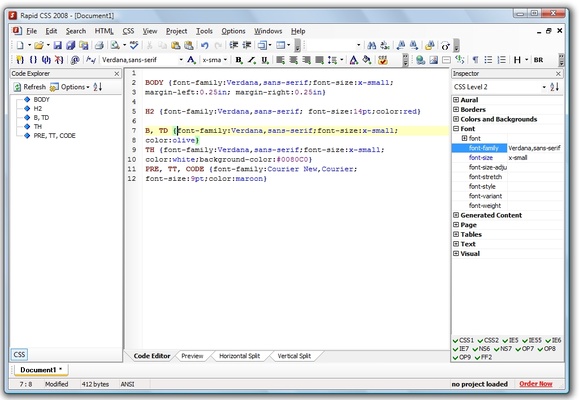Apply Underline with the U icon

(x=264, y=60)
